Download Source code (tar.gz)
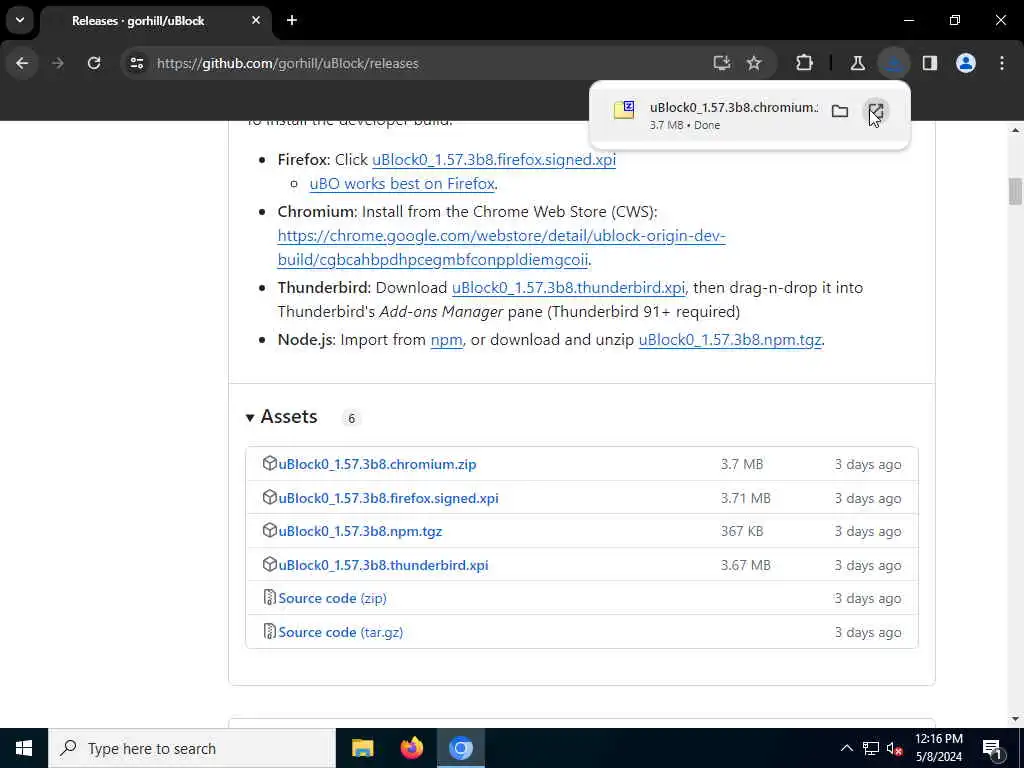Image resolution: width=1024 pixels, height=768 pixels. (340, 633)
